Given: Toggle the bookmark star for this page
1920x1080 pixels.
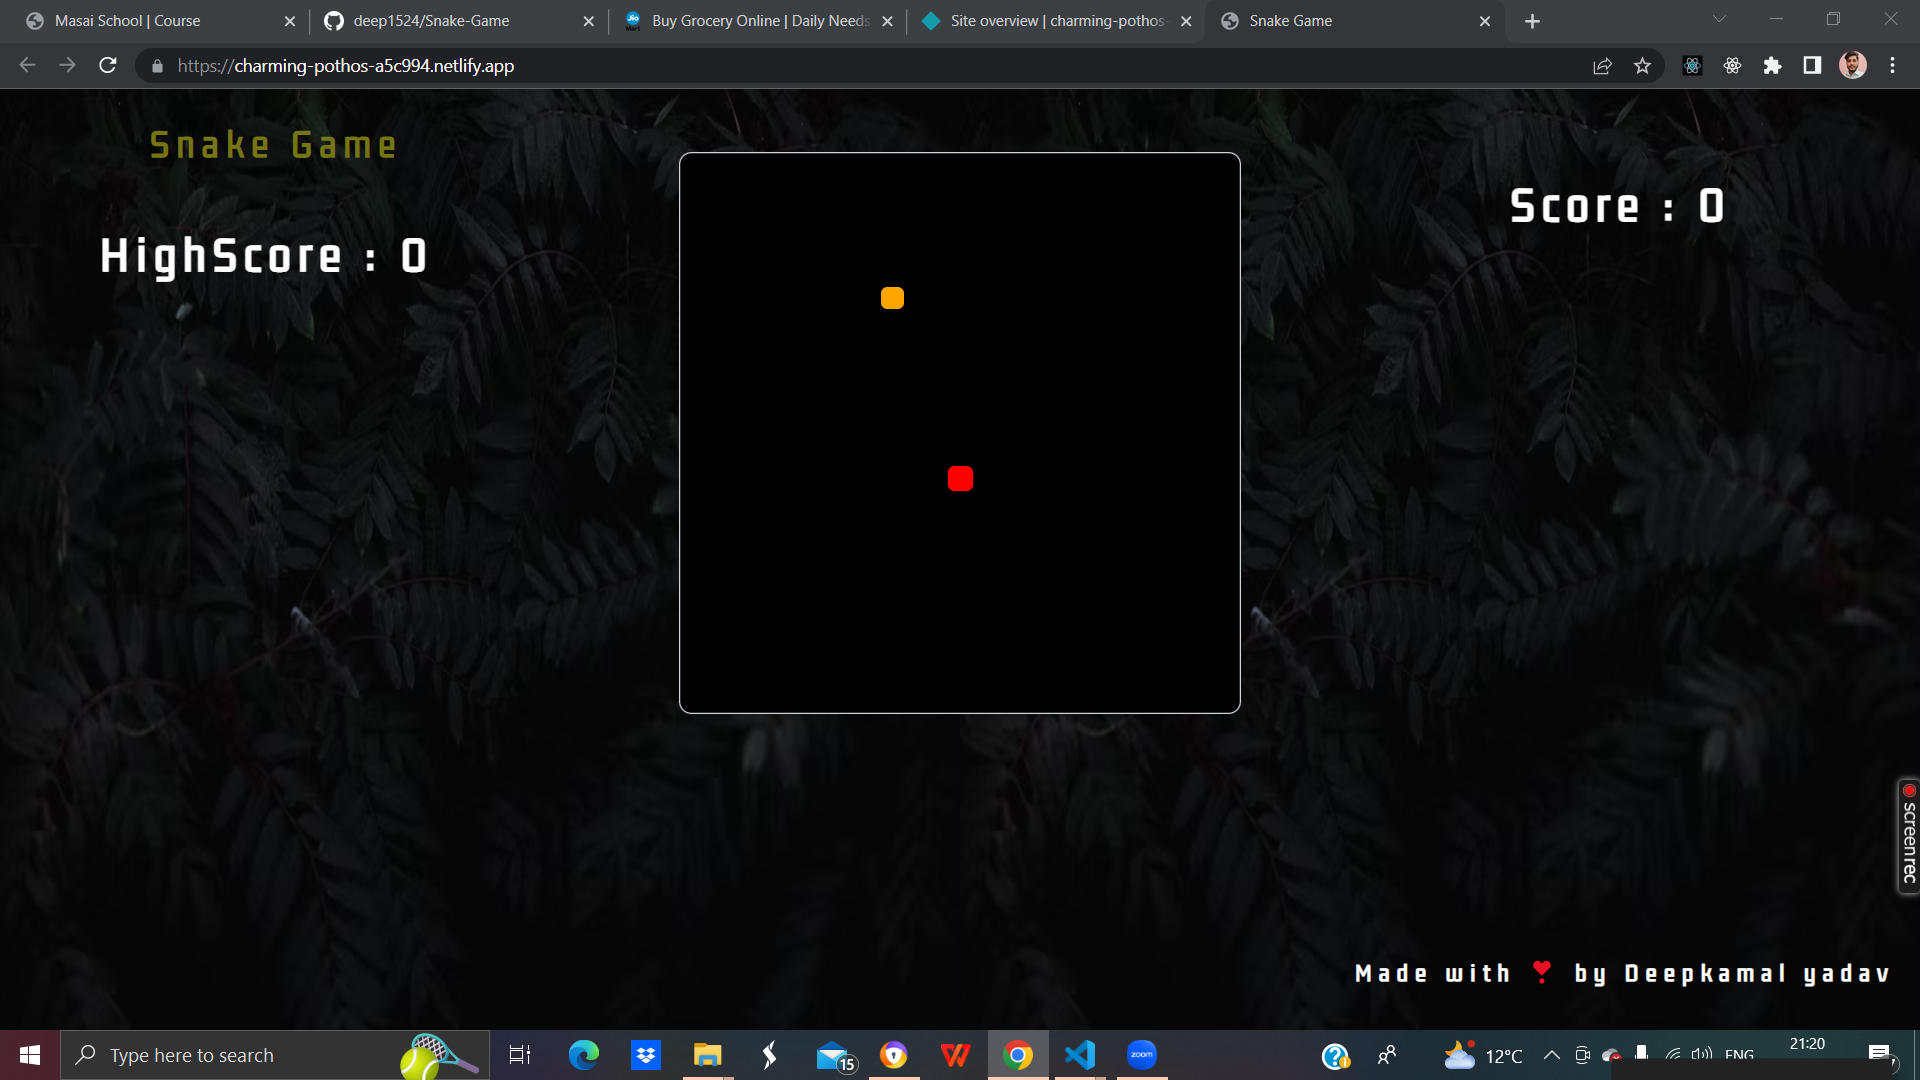Looking at the screenshot, I should pos(1642,65).
